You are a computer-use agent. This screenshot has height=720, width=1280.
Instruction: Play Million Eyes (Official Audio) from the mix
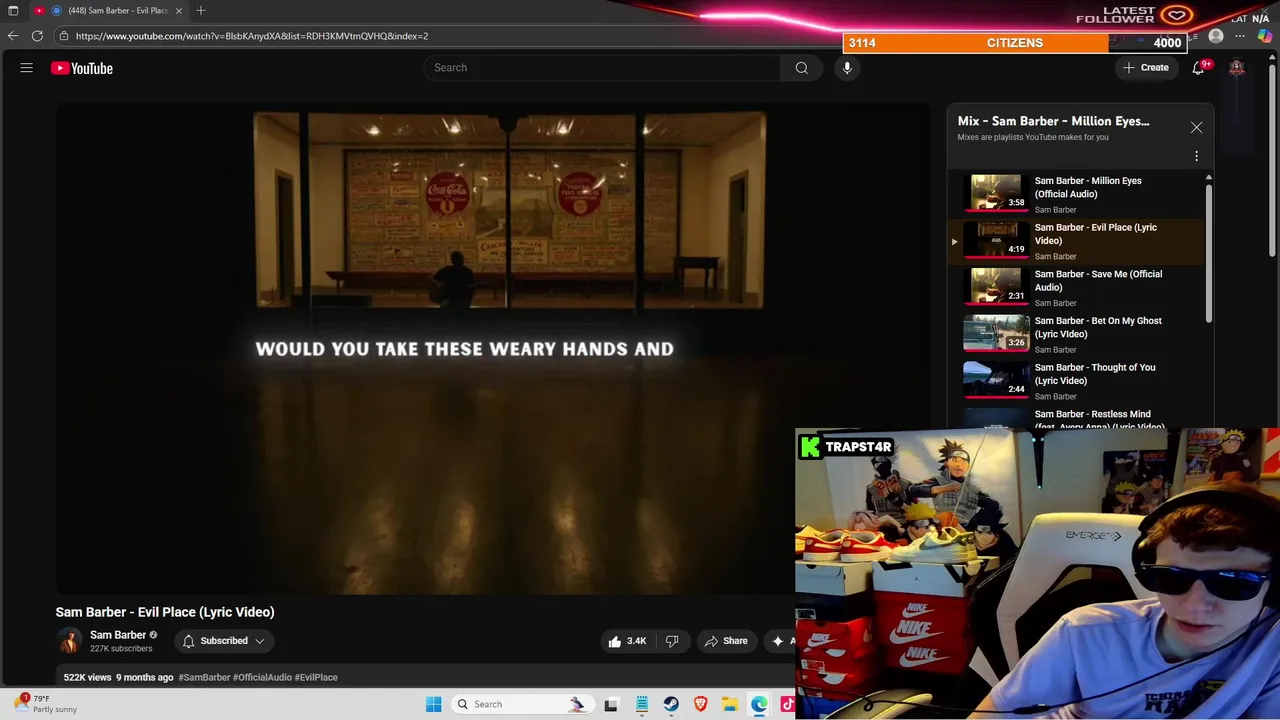coord(1078,194)
